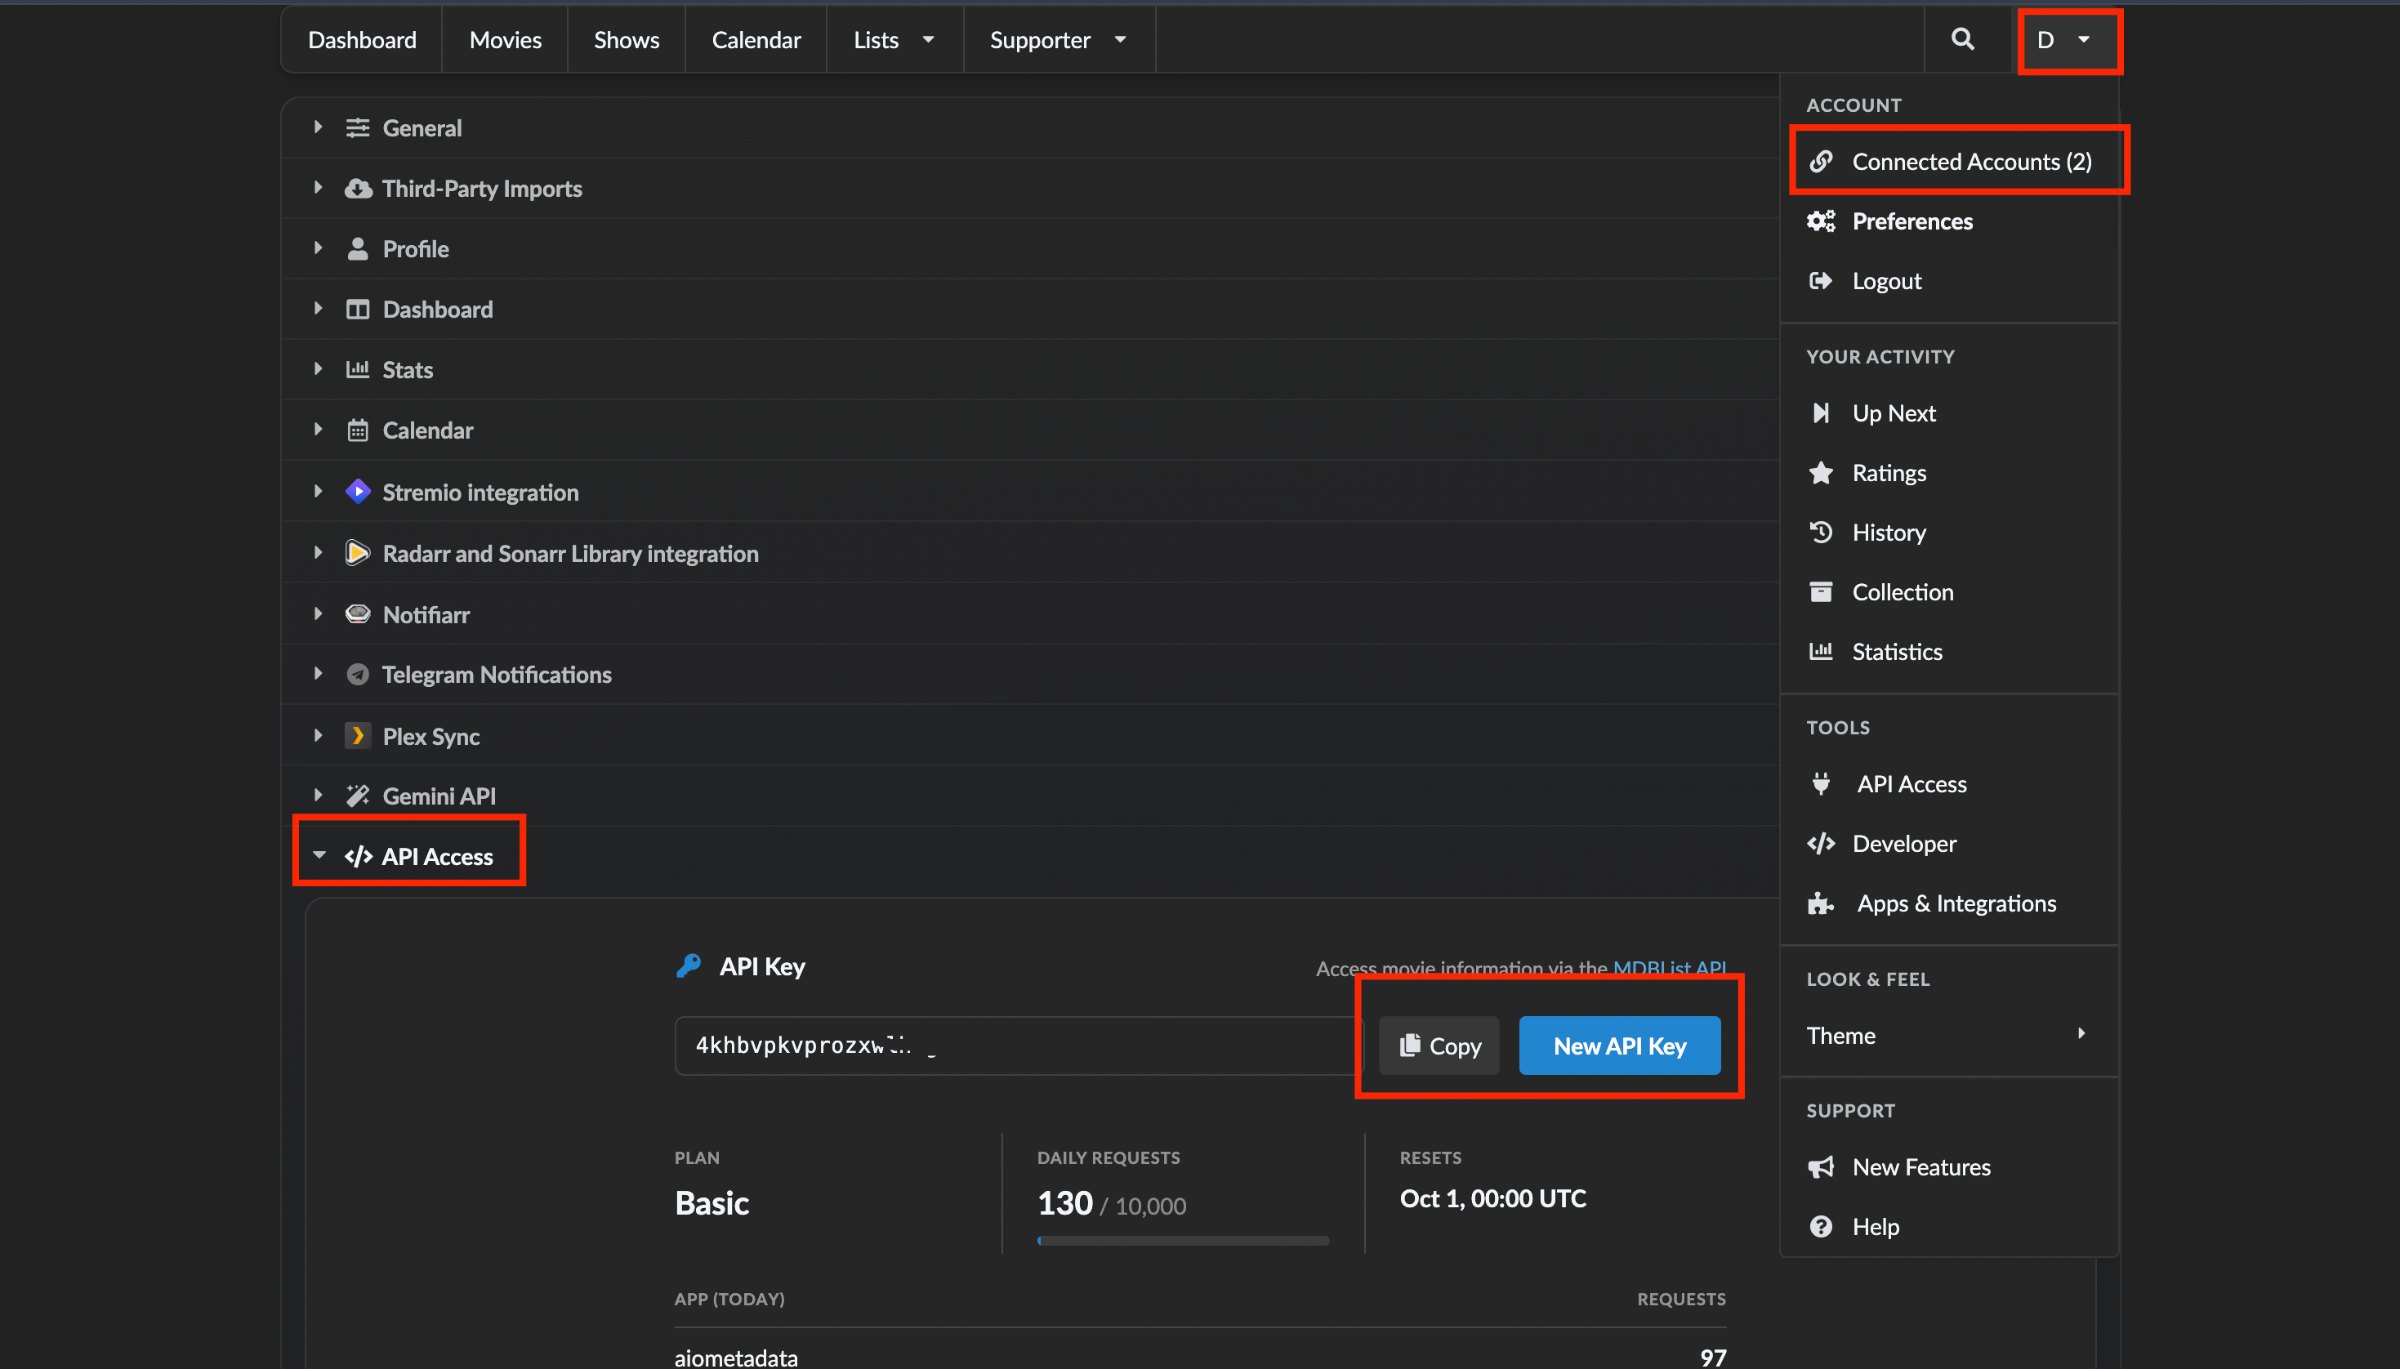Click the Oct 1, 00:00 UTC reset value
This screenshot has width=2400, height=1369.
point(1493,1198)
